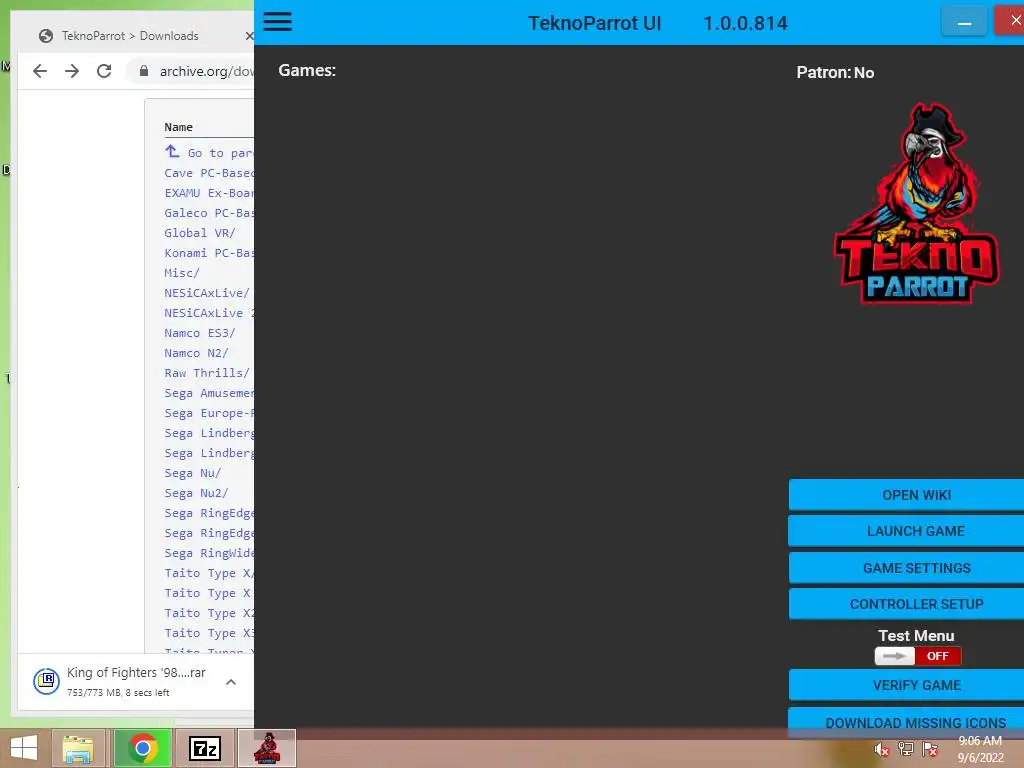Open the Global VR/ folder link
This screenshot has width=1024, height=768.
tap(200, 233)
